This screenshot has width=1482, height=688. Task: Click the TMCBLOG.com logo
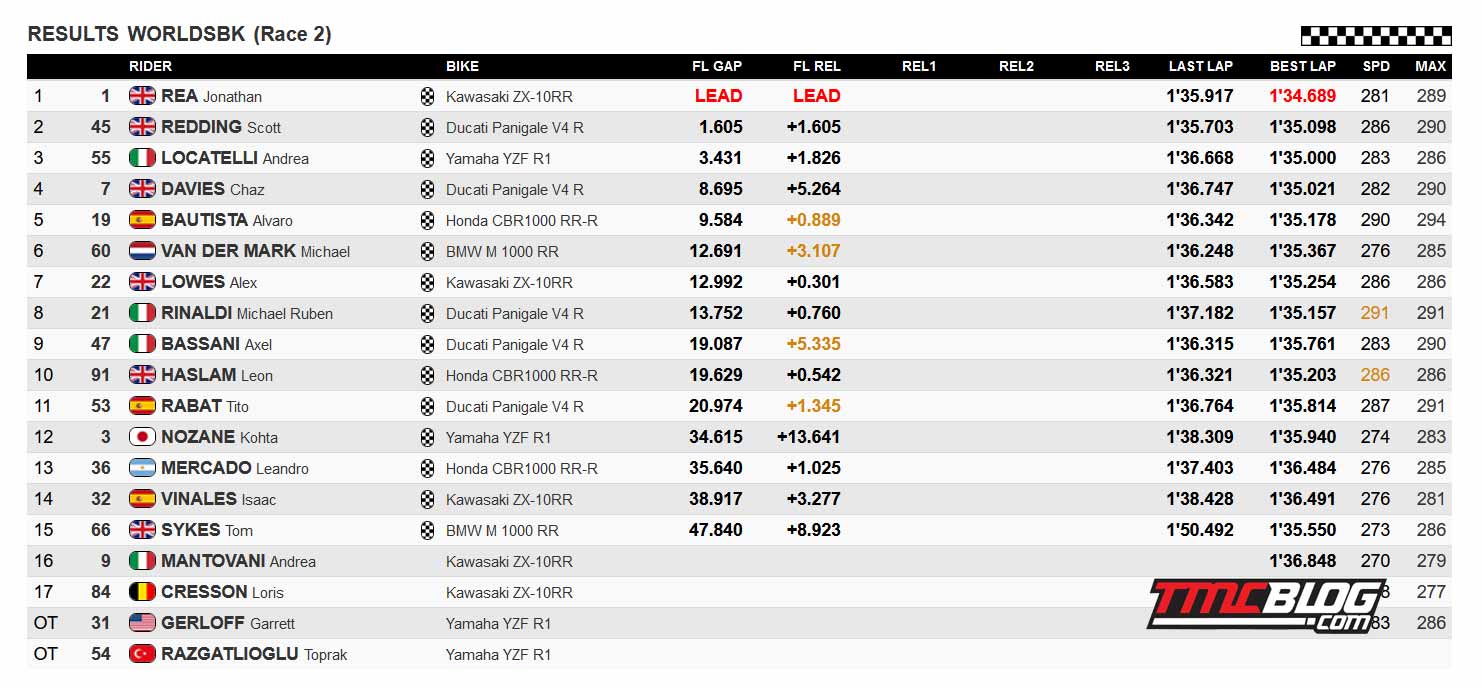tap(1266, 605)
